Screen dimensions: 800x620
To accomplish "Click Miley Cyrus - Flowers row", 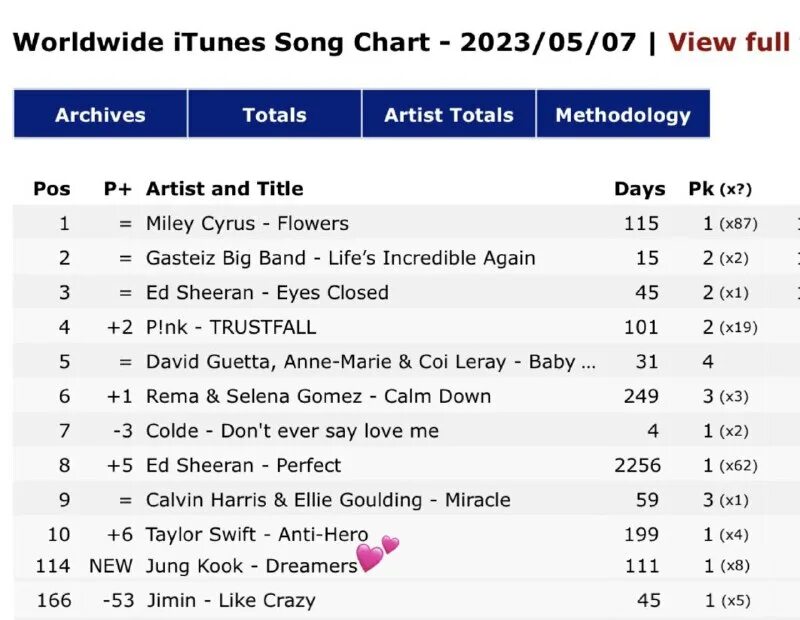I will coord(247,223).
